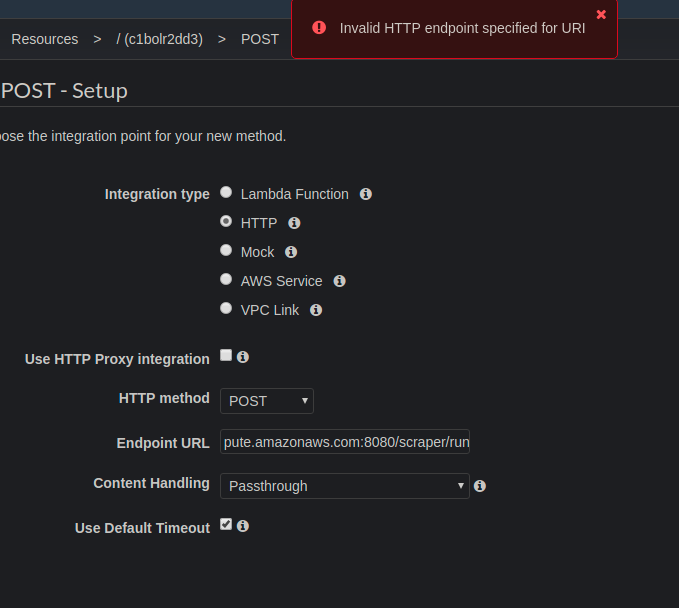
Task: Choose AWS Service integration type
Action: pos(226,279)
